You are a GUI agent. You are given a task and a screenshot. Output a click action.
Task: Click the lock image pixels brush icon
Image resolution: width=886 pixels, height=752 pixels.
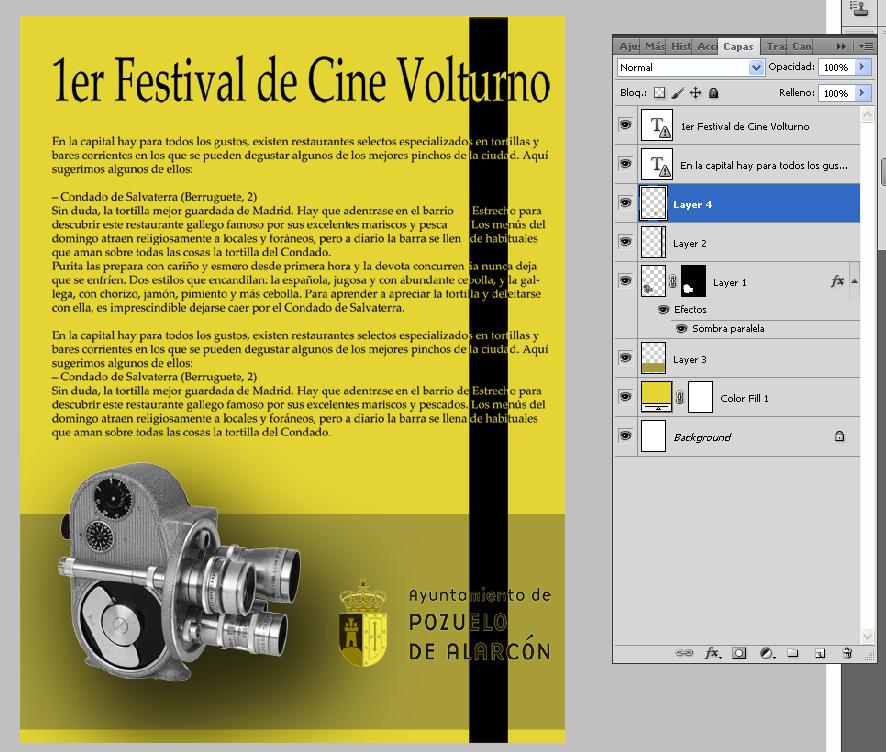click(x=678, y=93)
